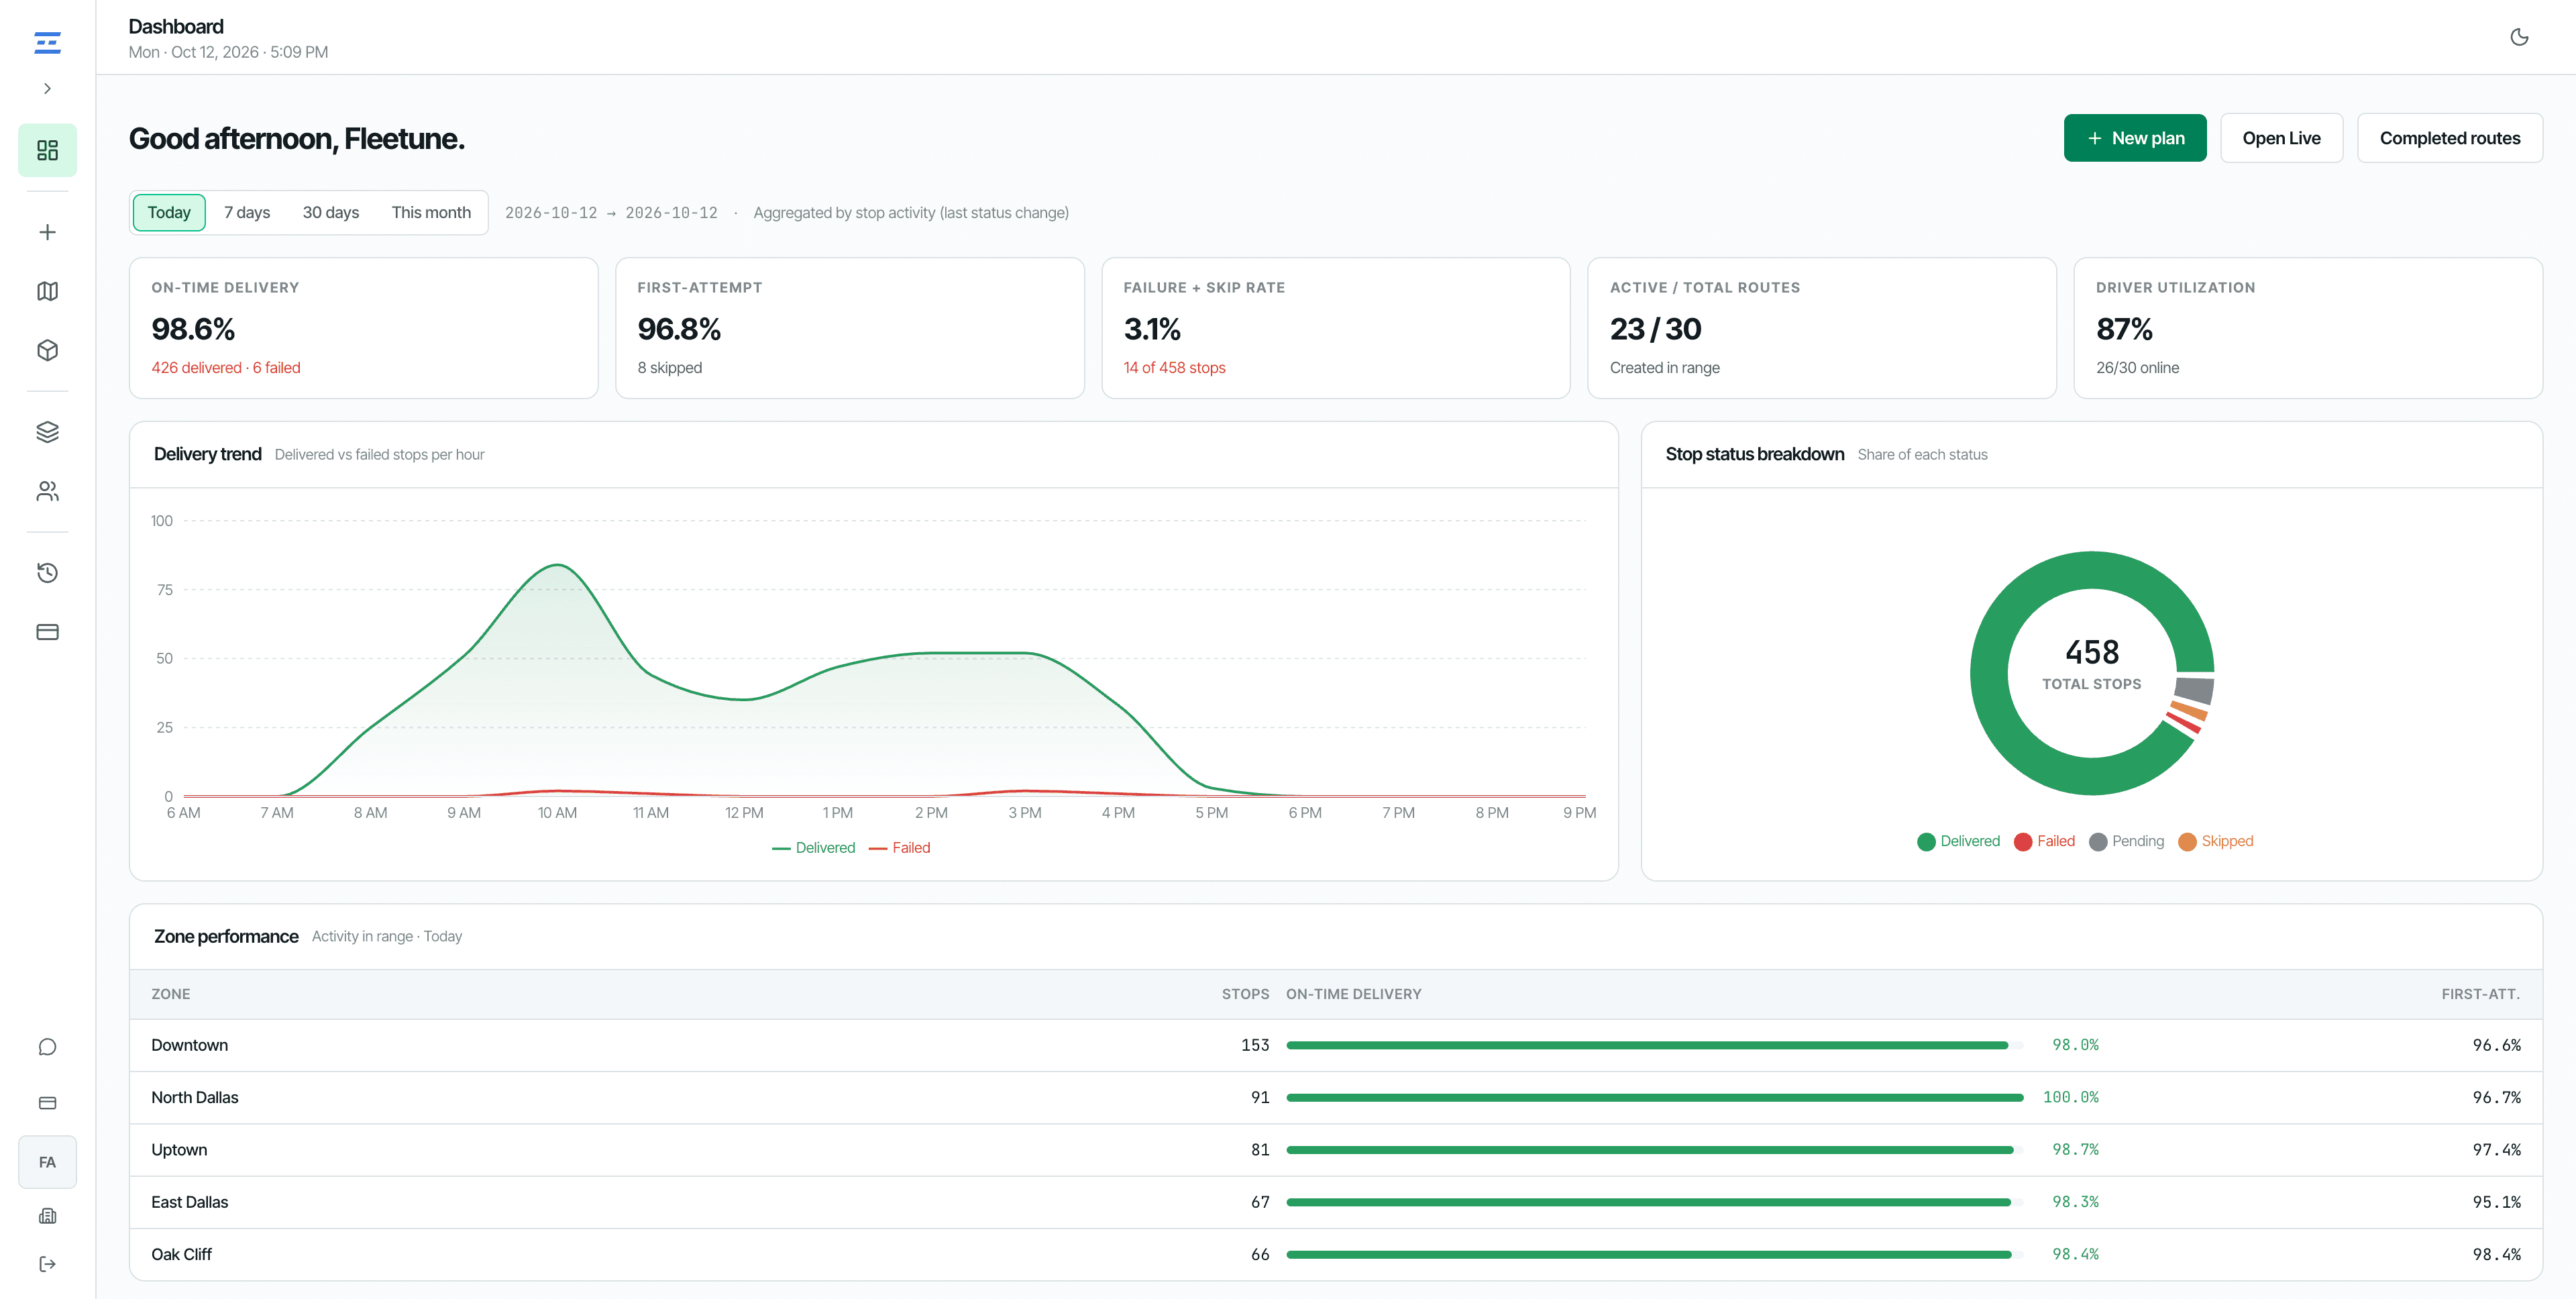Open the Open Live button
This screenshot has width=2576, height=1299.
click(x=2281, y=138)
